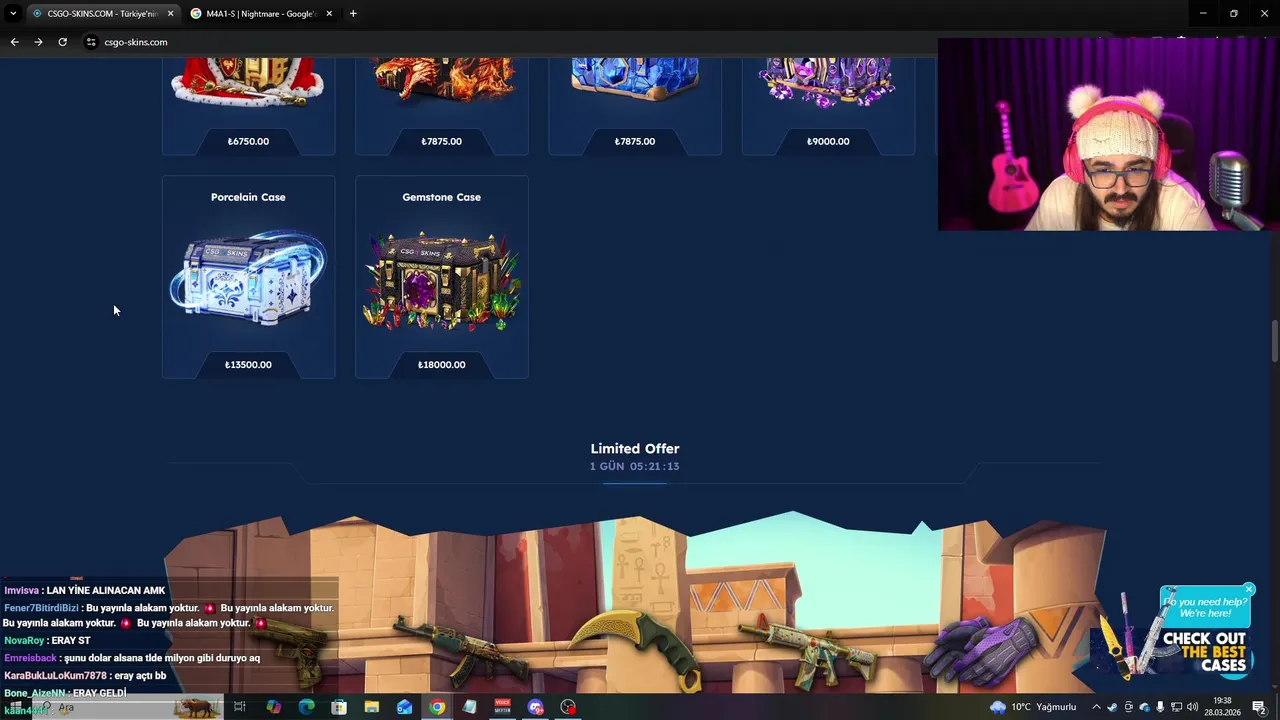Click the ₺6750.00 price button
1280x720 pixels.
(248, 141)
